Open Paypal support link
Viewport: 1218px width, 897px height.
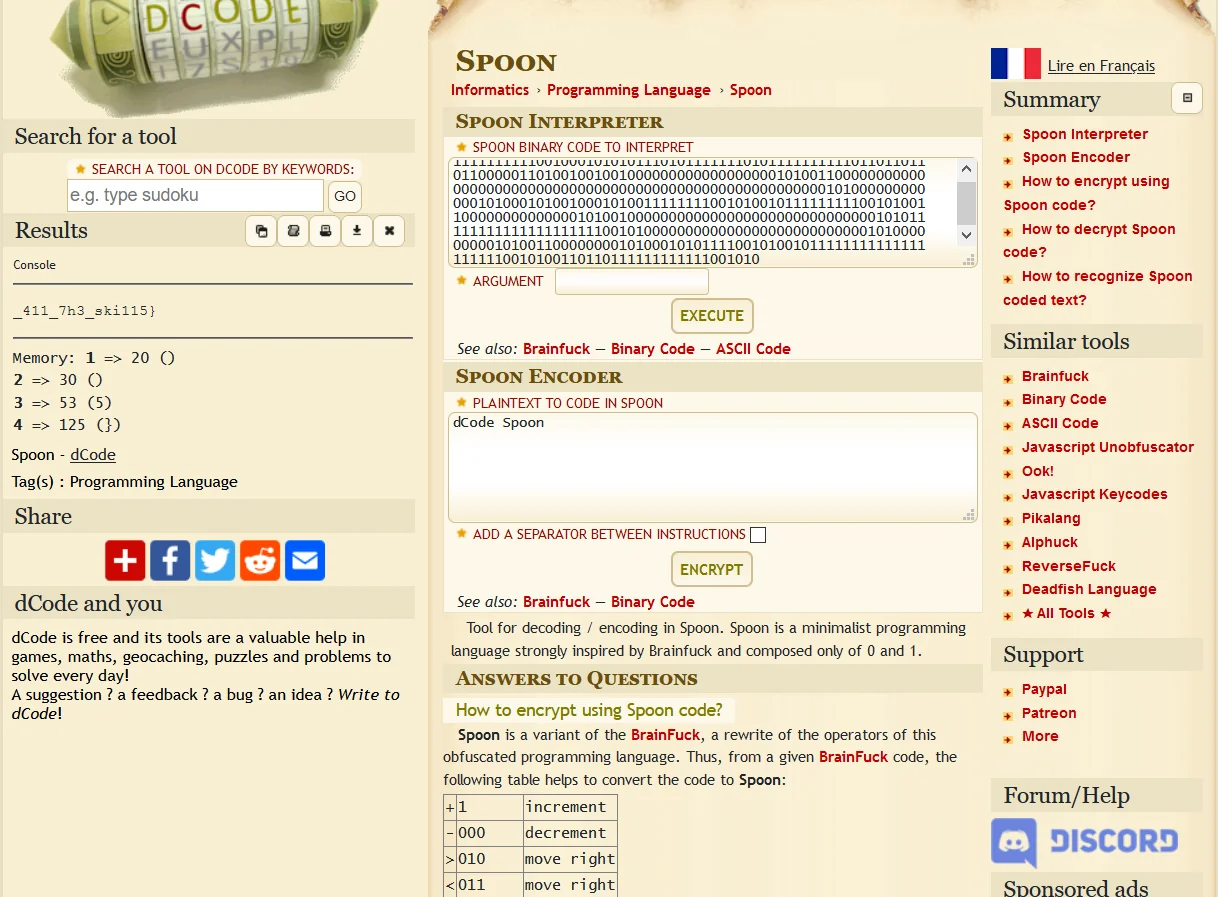(x=1044, y=689)
